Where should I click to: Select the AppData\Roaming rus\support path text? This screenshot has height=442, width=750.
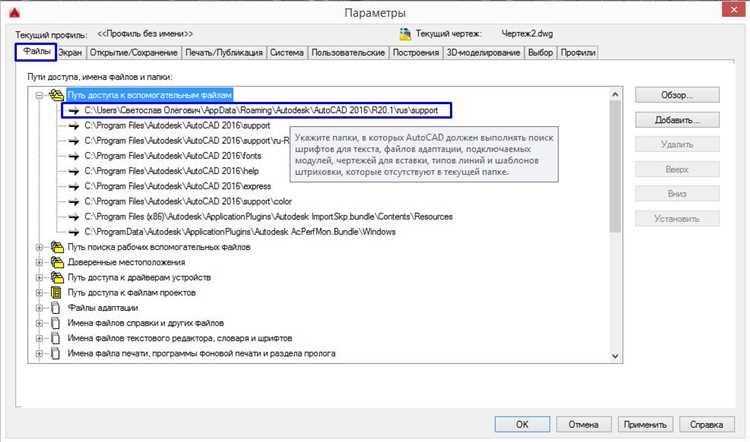tap(261, 110)
